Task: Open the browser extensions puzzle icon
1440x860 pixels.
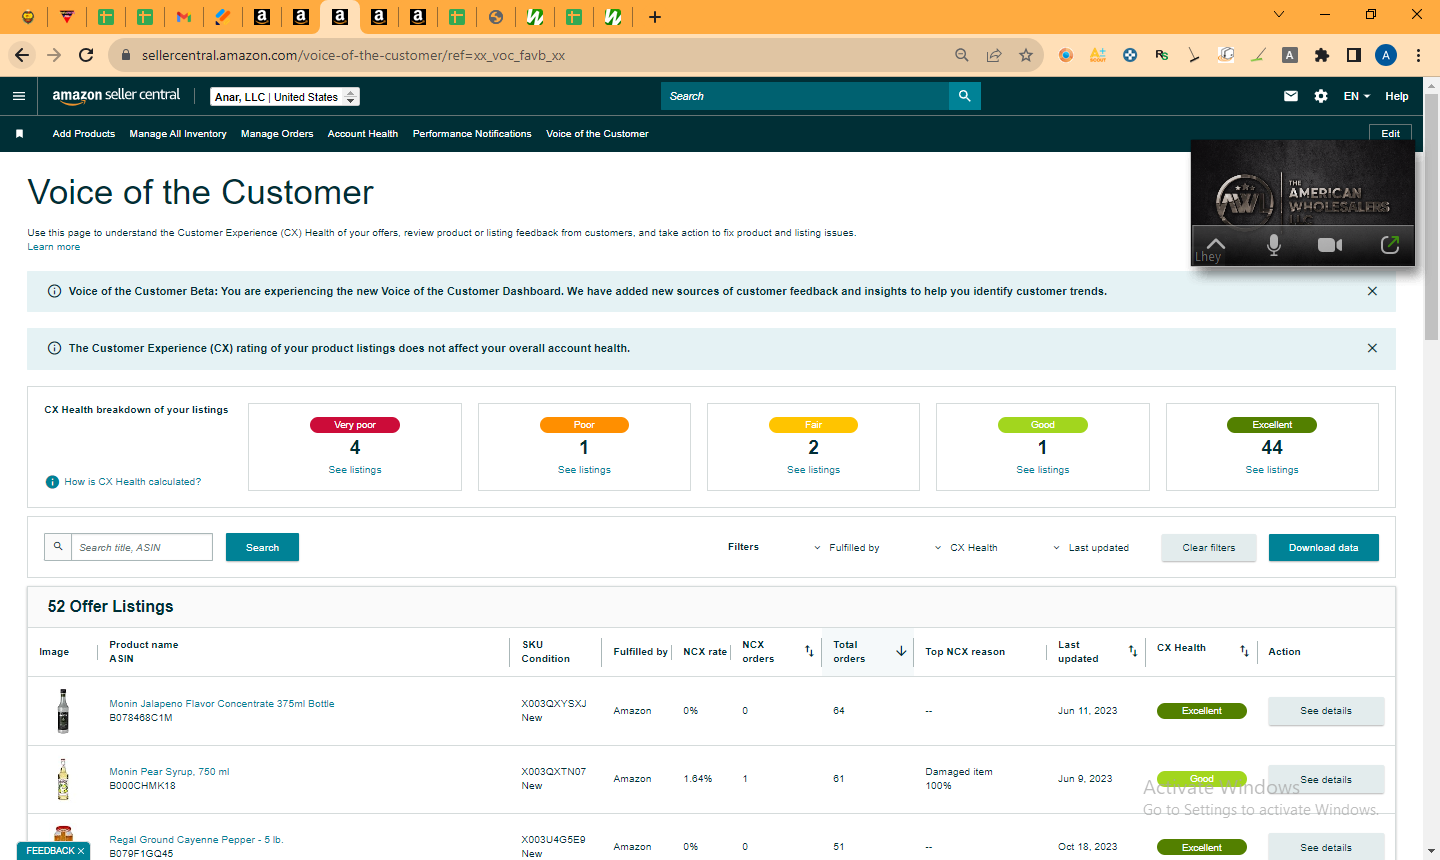Action: click(x=1322, y=55)
